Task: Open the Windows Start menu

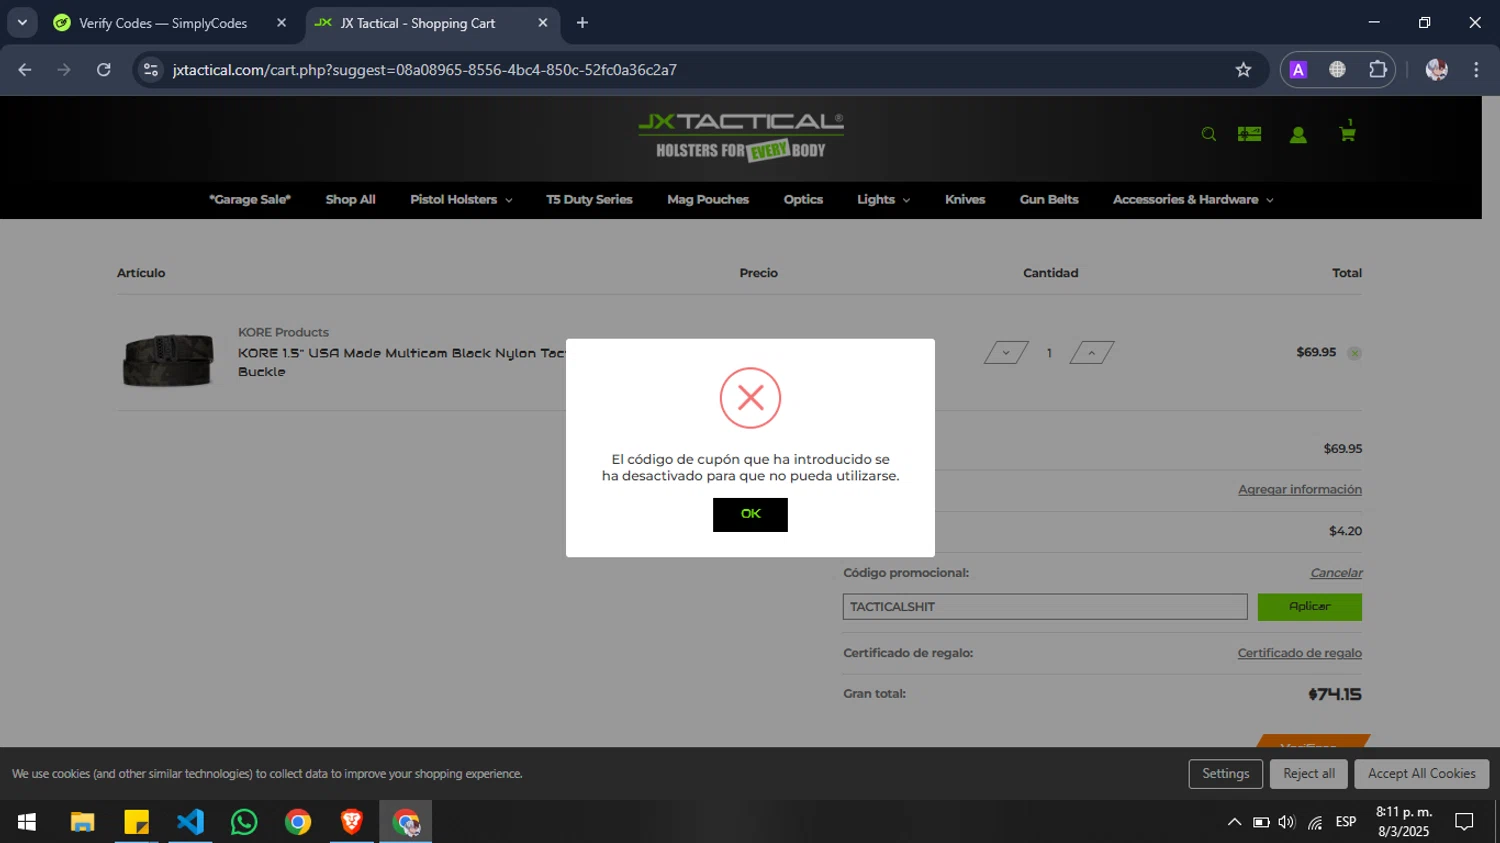Action: tap(27, 822)
